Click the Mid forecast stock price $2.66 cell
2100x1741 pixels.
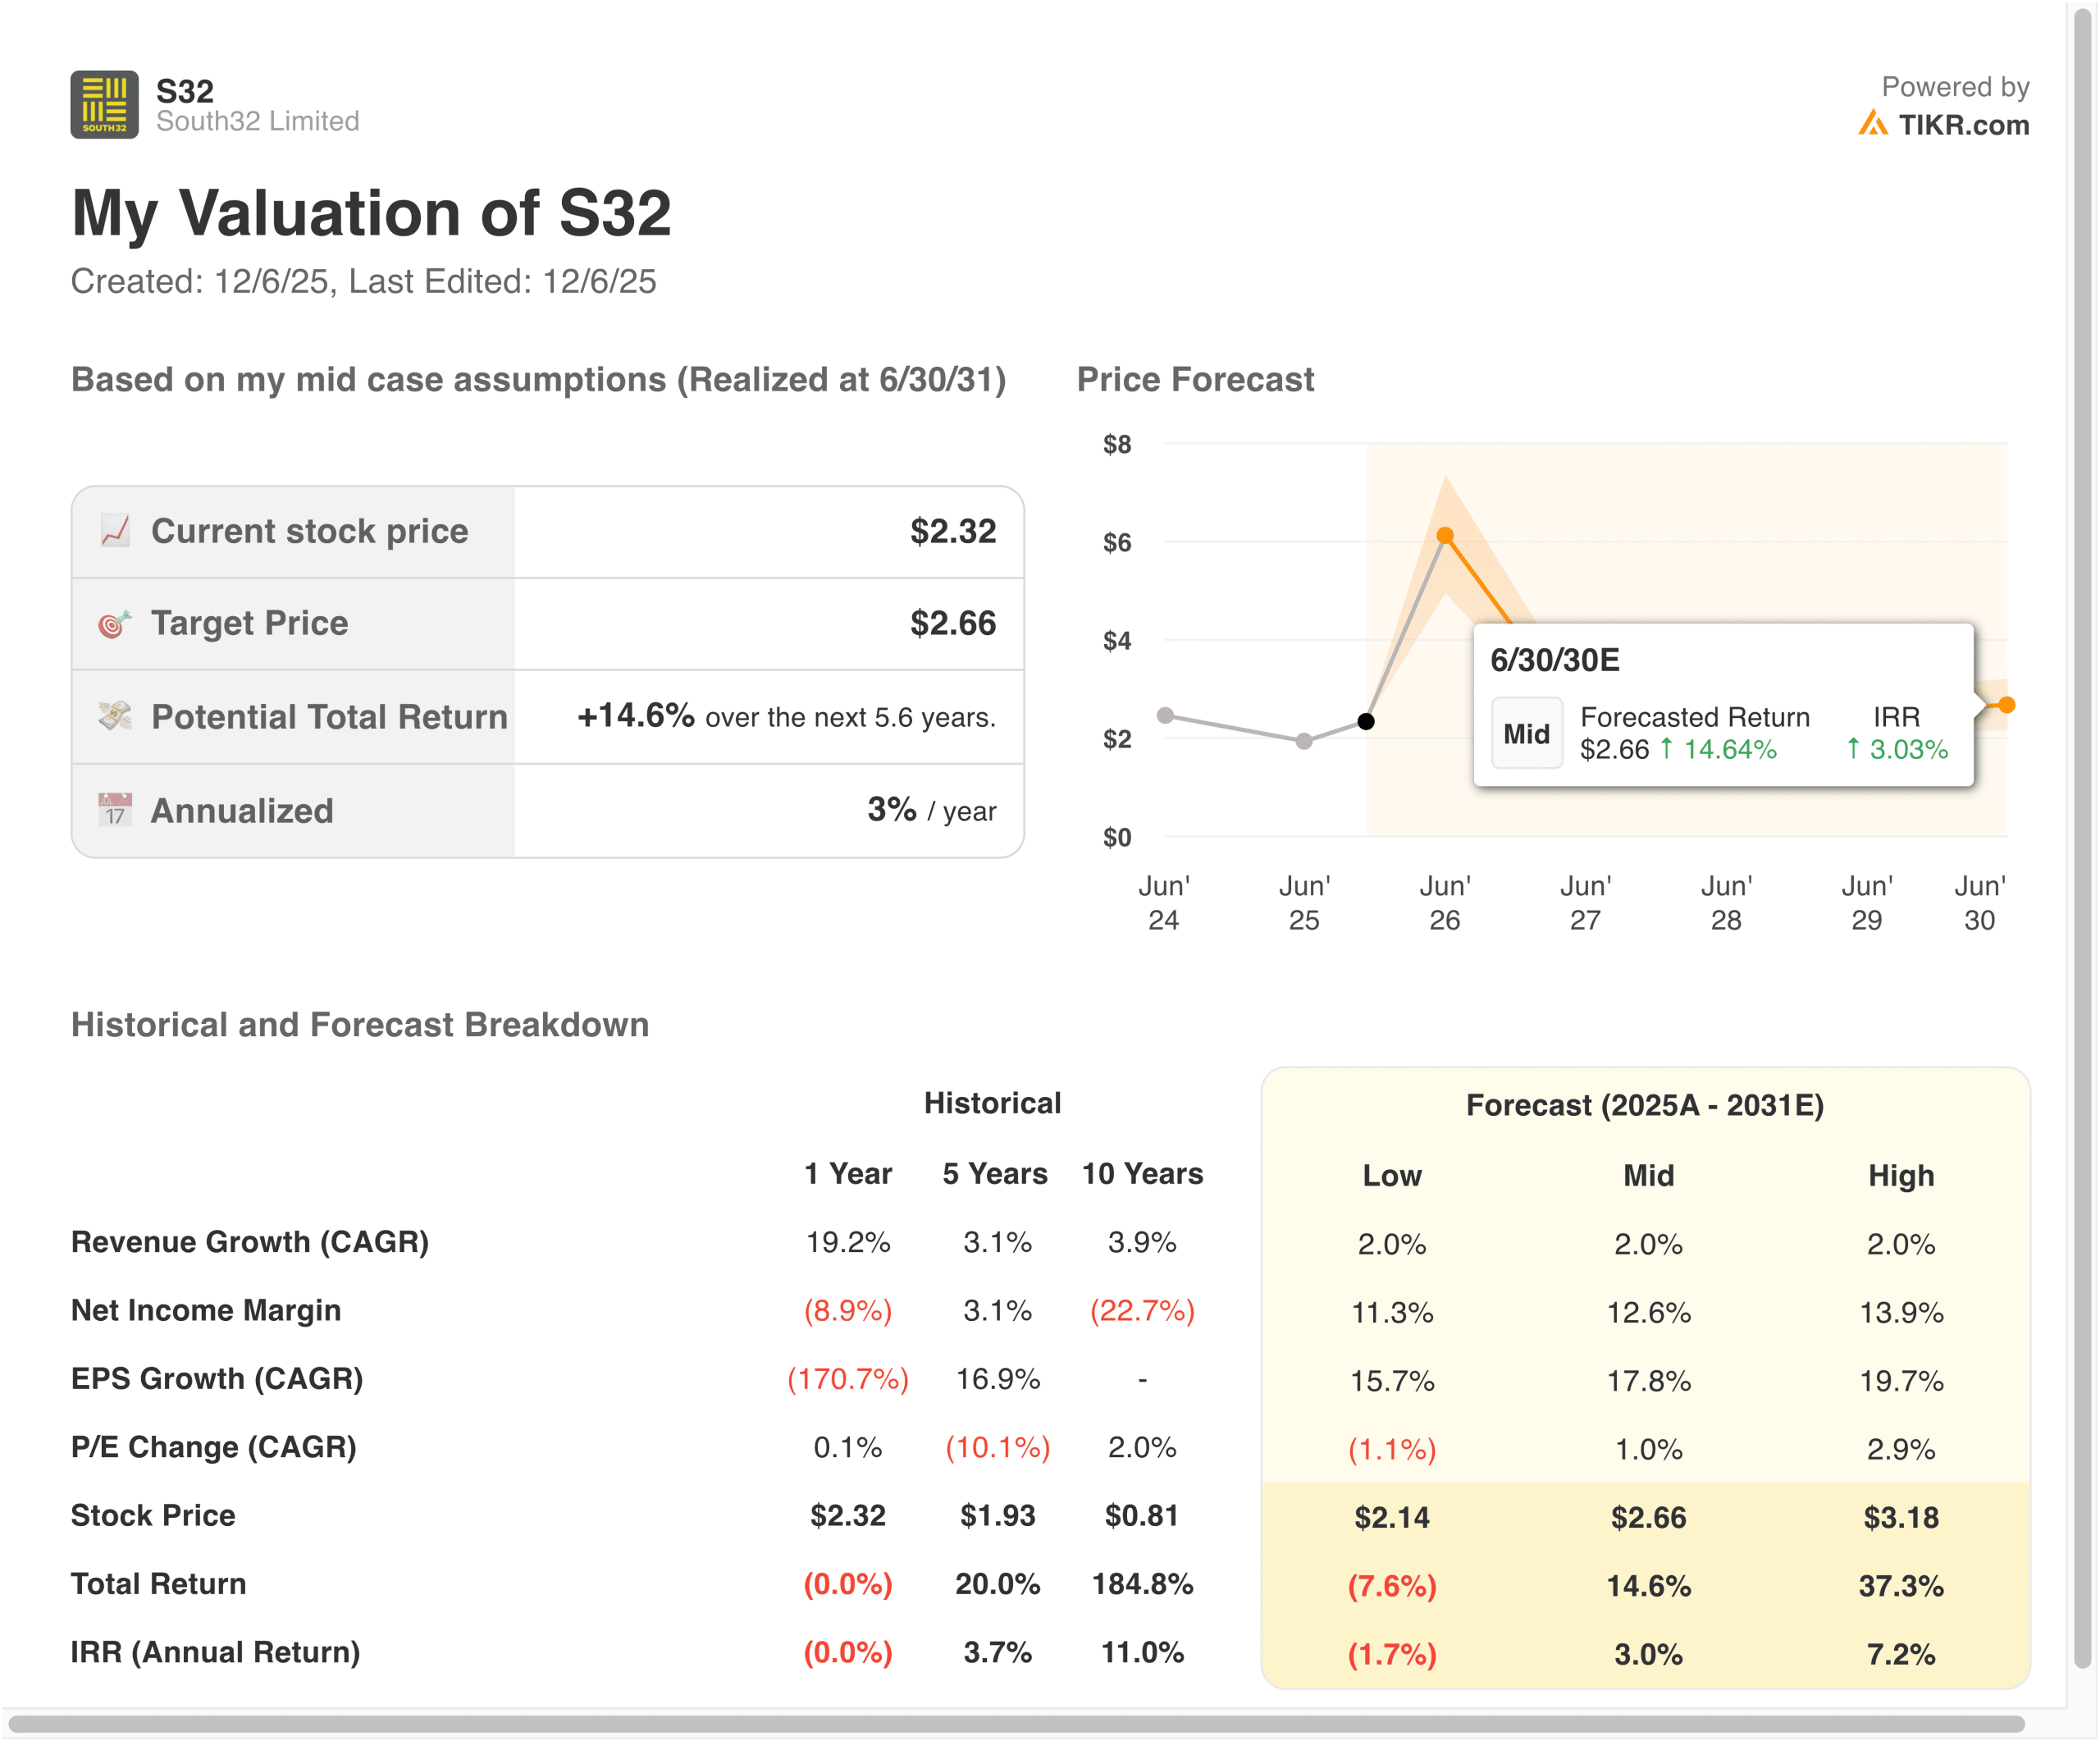1648,1517
